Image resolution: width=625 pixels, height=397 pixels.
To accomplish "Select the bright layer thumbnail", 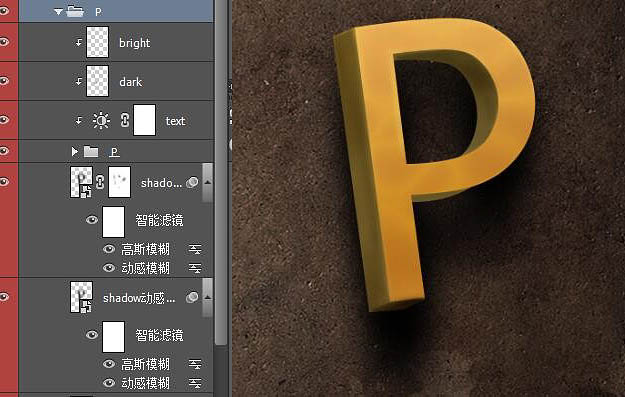I will click(97, 42).
